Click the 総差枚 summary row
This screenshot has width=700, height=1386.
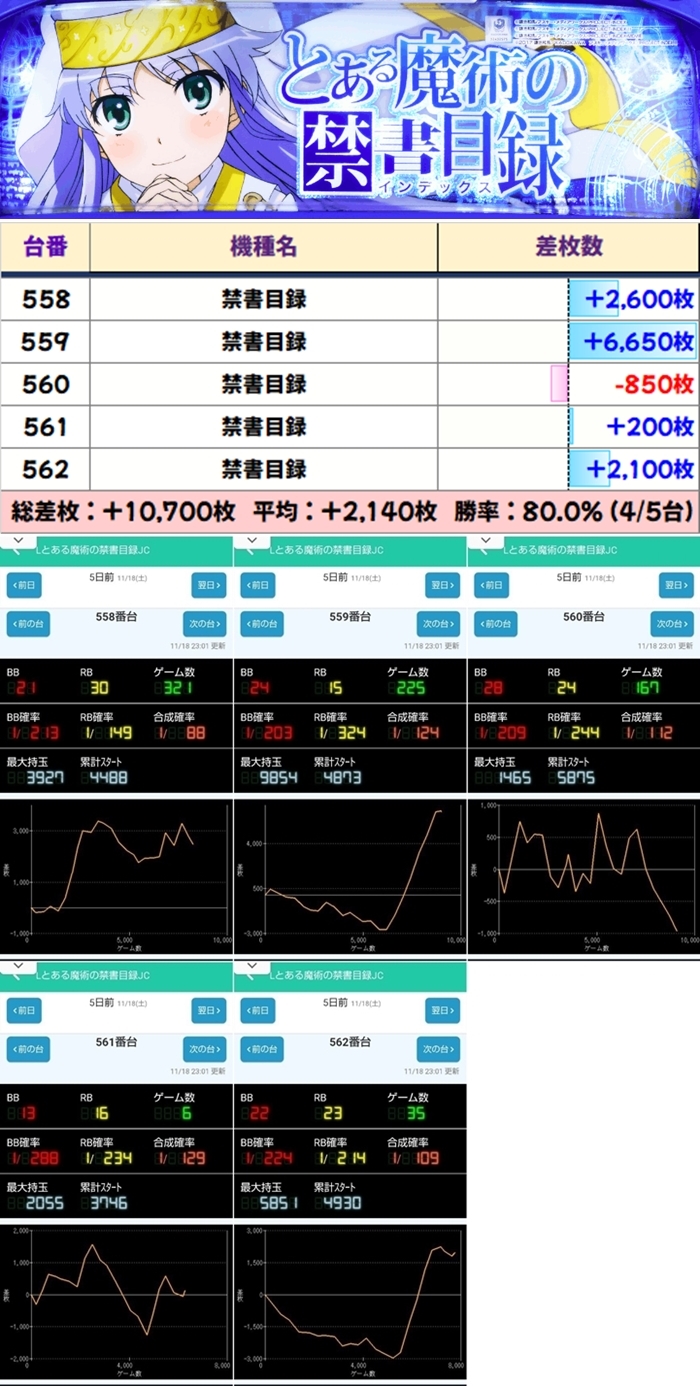[x=350, y=511]
